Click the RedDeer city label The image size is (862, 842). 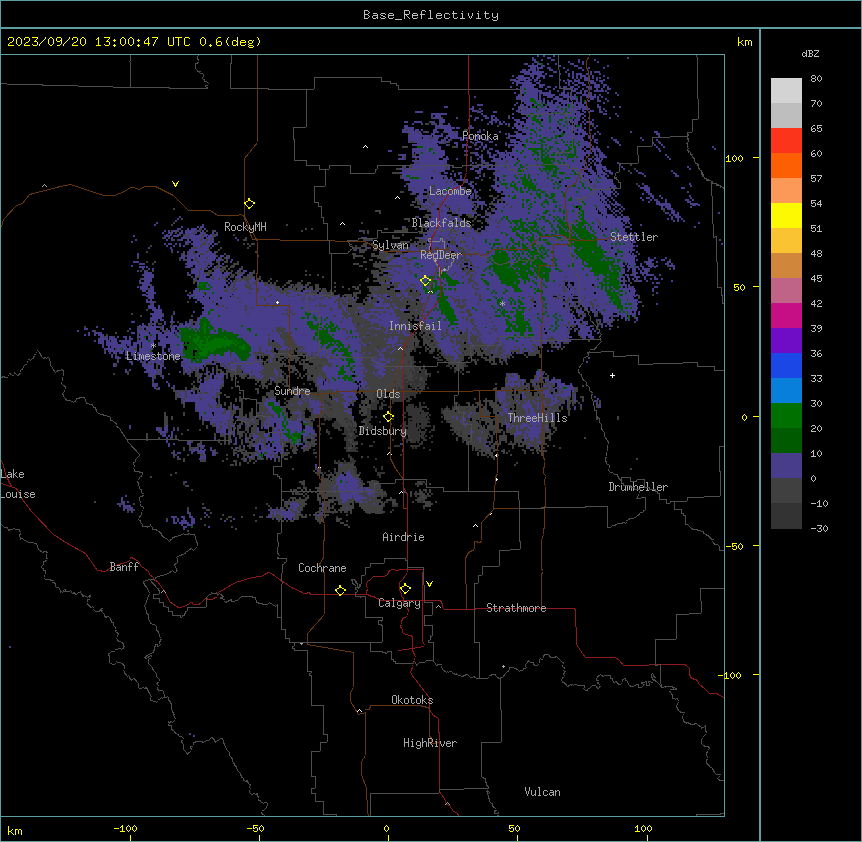point(441,255)
